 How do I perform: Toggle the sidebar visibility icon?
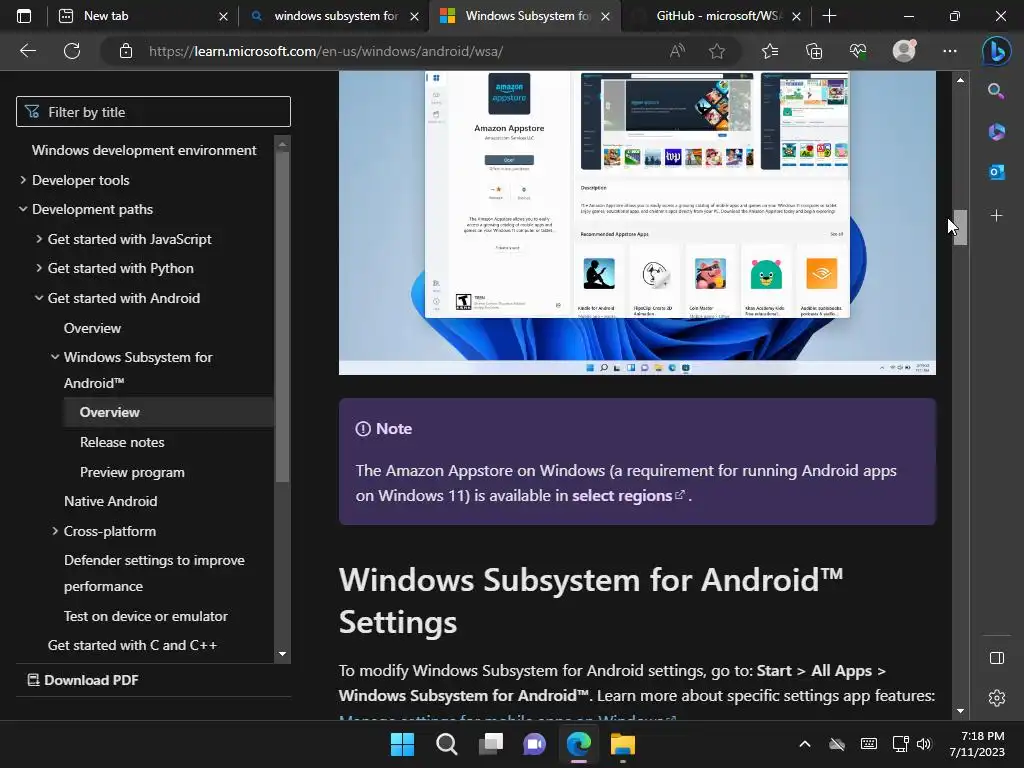tap(997, 658)
